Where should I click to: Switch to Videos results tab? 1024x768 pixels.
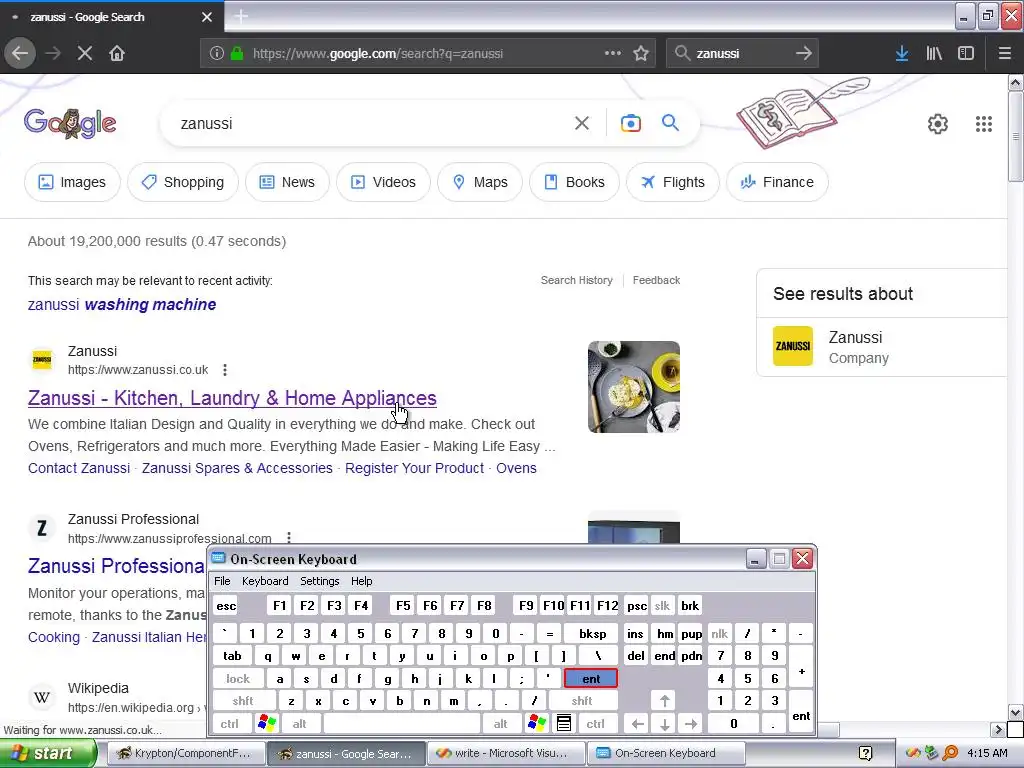point(383,182)
